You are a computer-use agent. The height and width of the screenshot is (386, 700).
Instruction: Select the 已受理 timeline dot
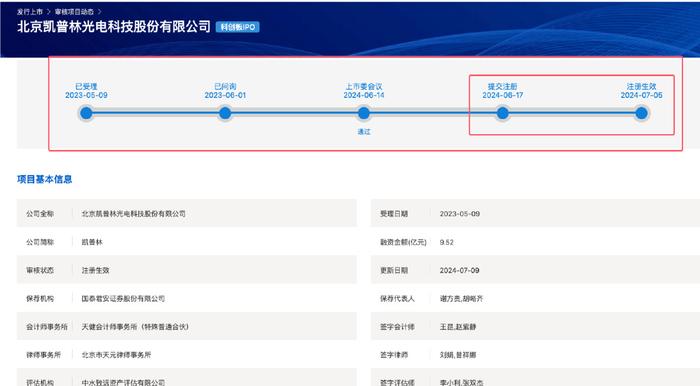click(86, 113)
